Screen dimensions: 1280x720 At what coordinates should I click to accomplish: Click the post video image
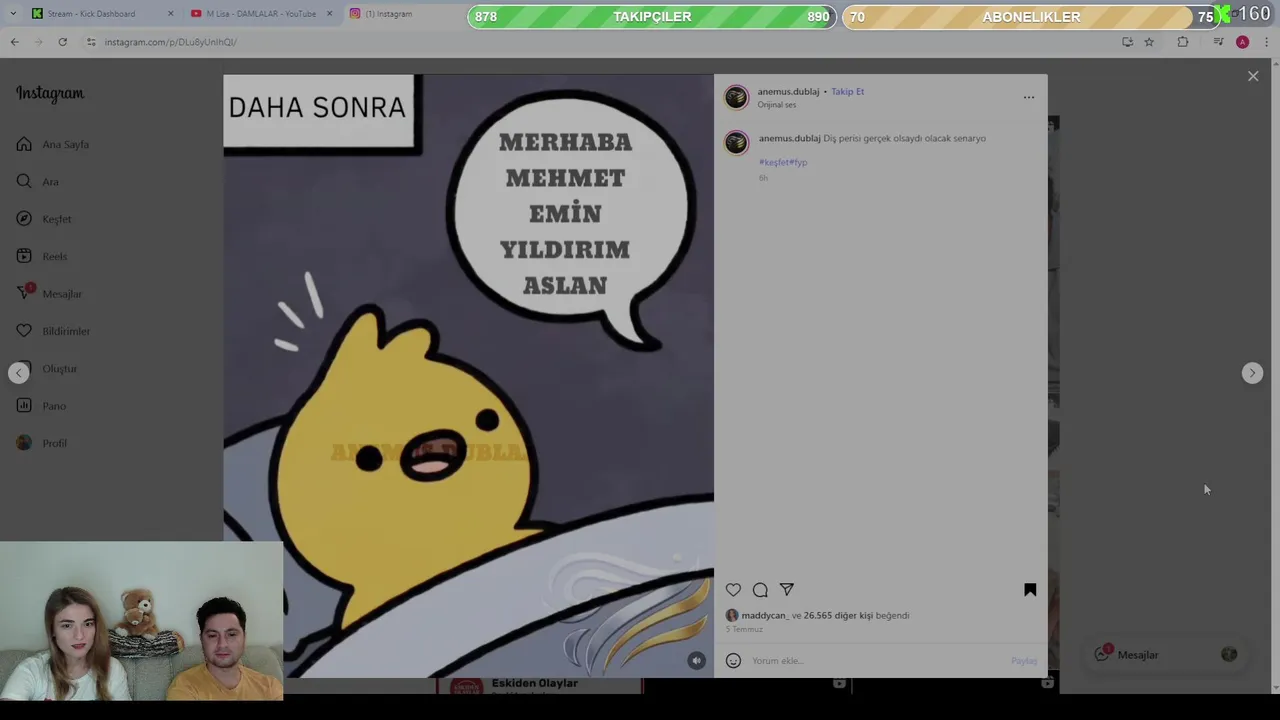tap(468, 376)
